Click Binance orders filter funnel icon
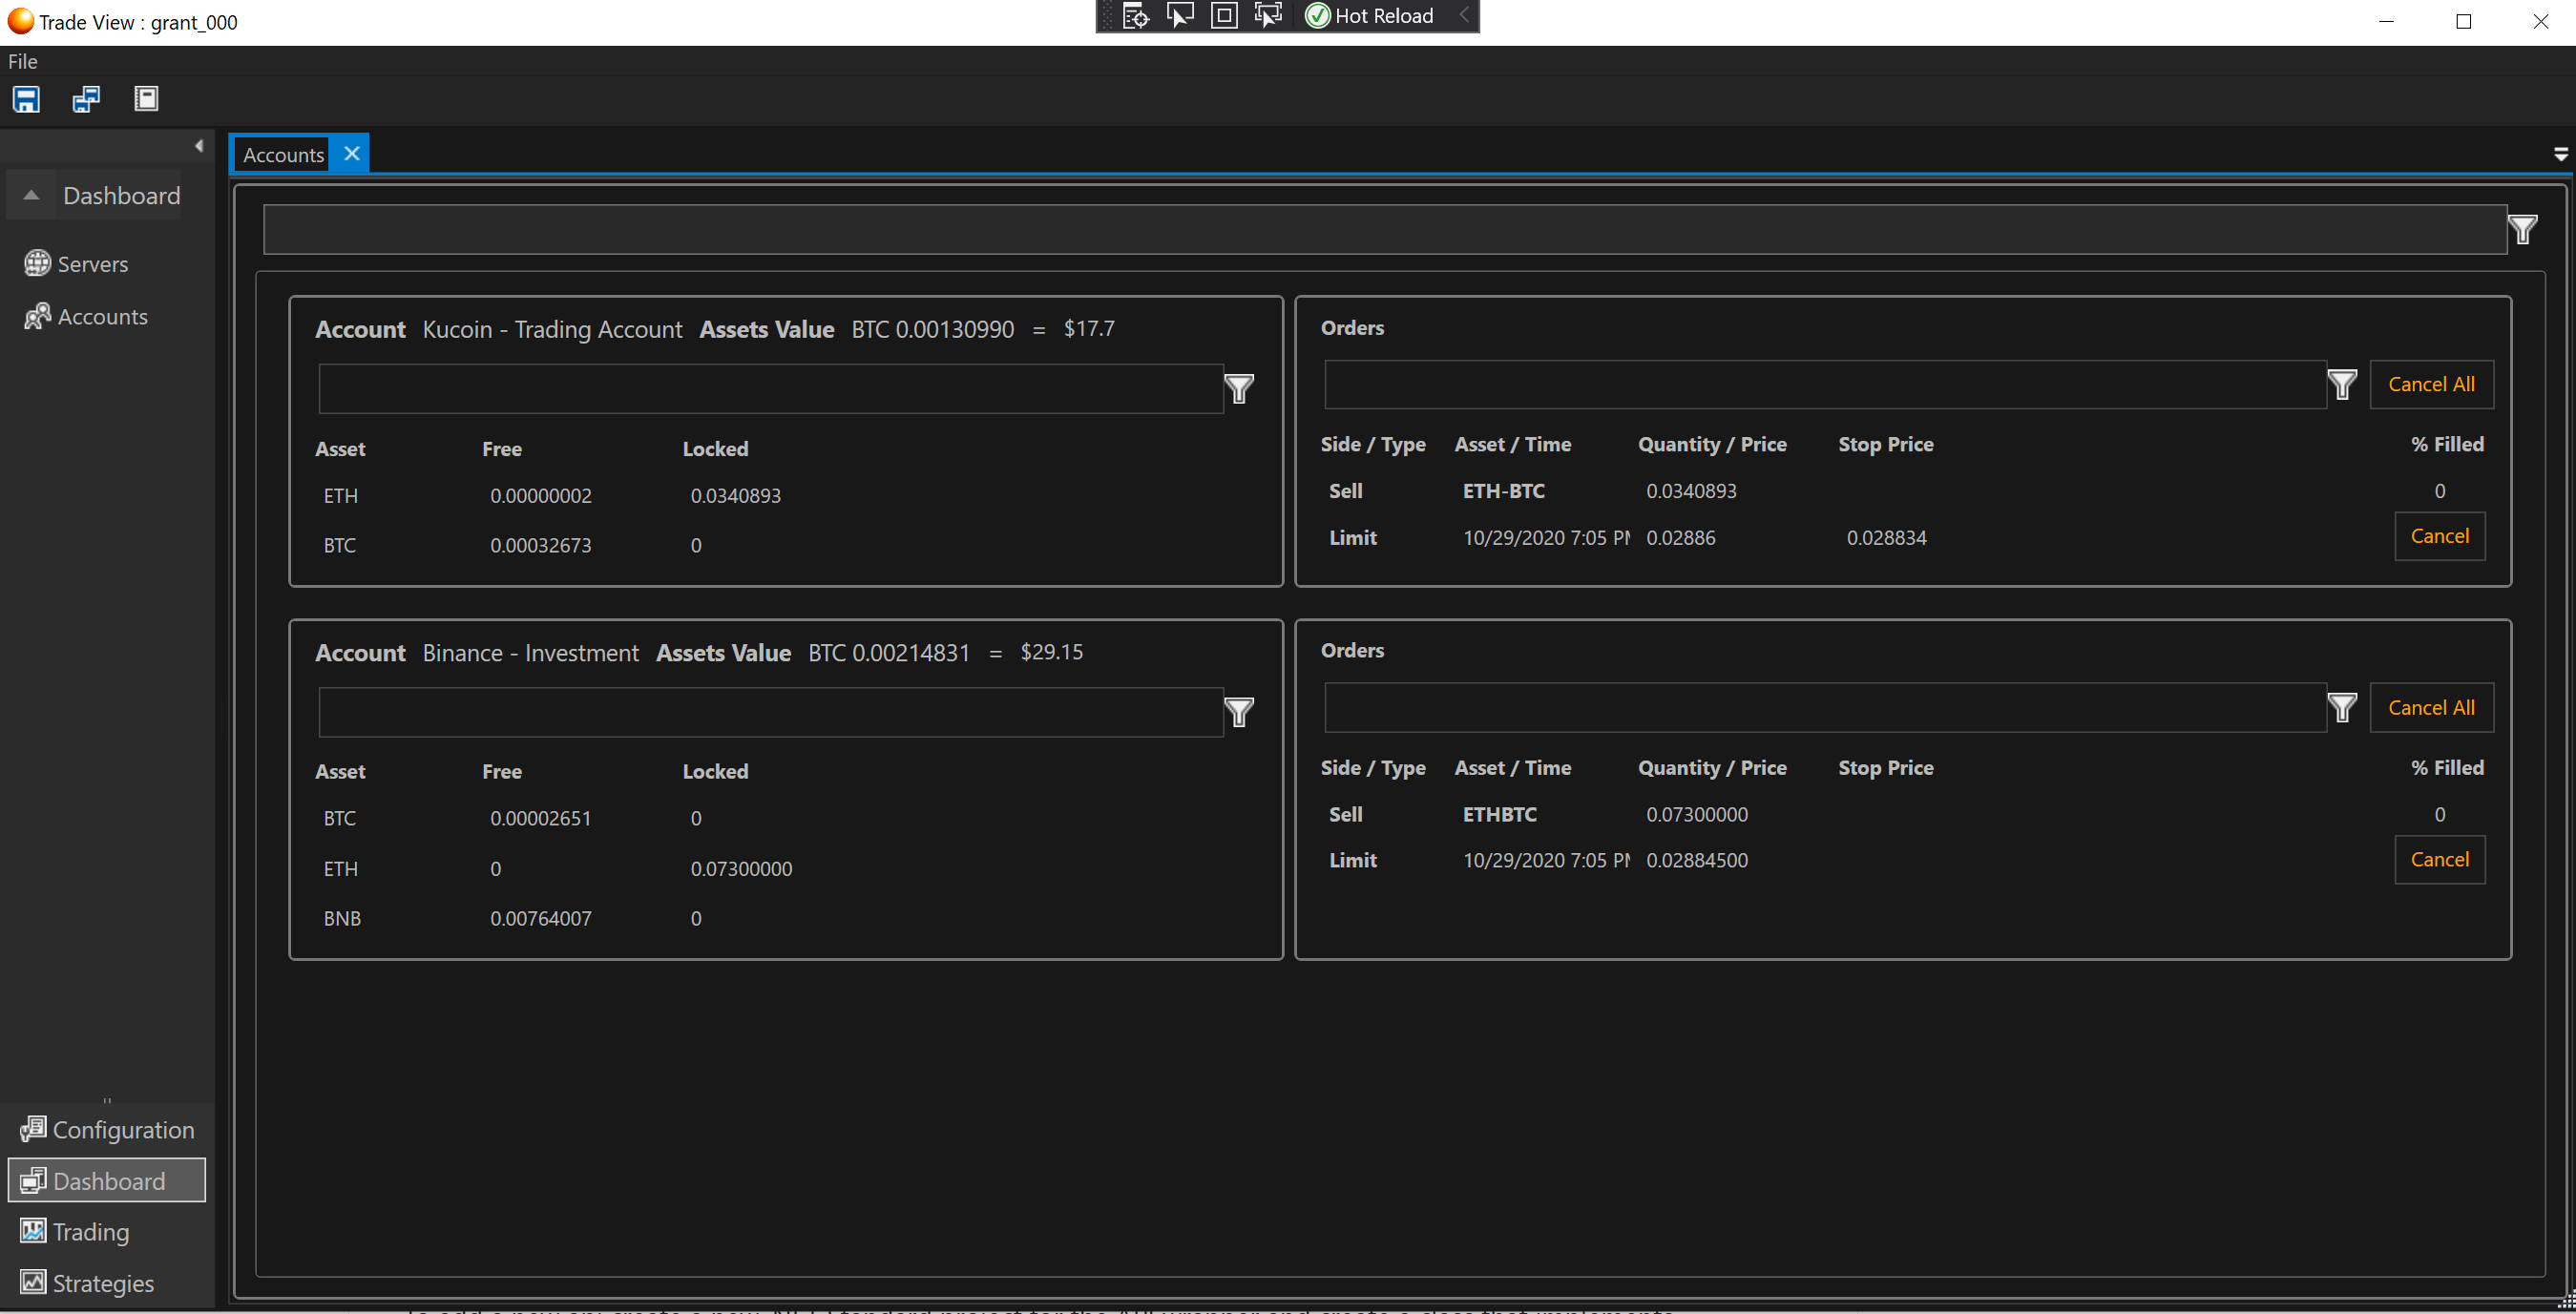 [x=2342, y=707]
